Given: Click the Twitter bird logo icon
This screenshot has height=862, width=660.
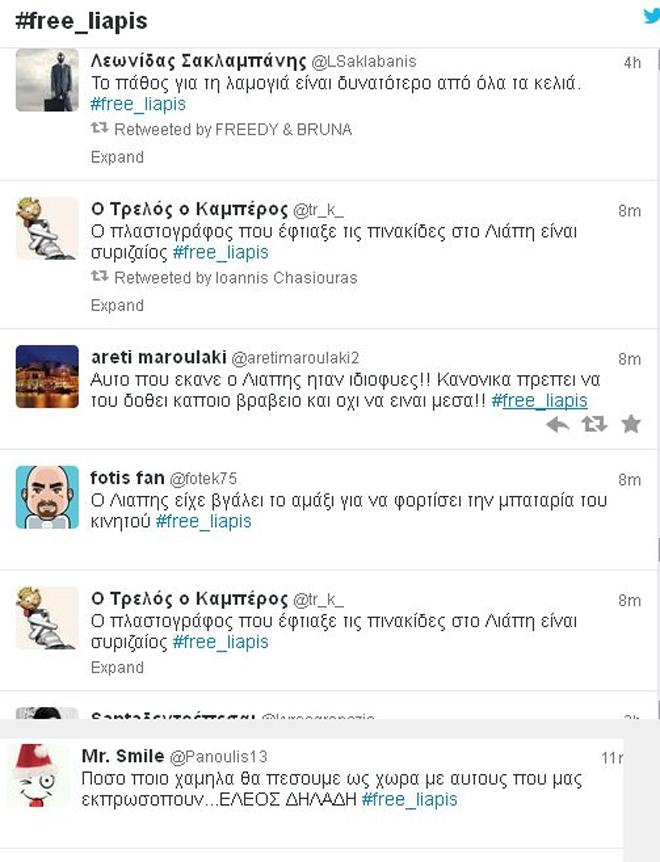Looking at the screenshot, I should 652,16.
